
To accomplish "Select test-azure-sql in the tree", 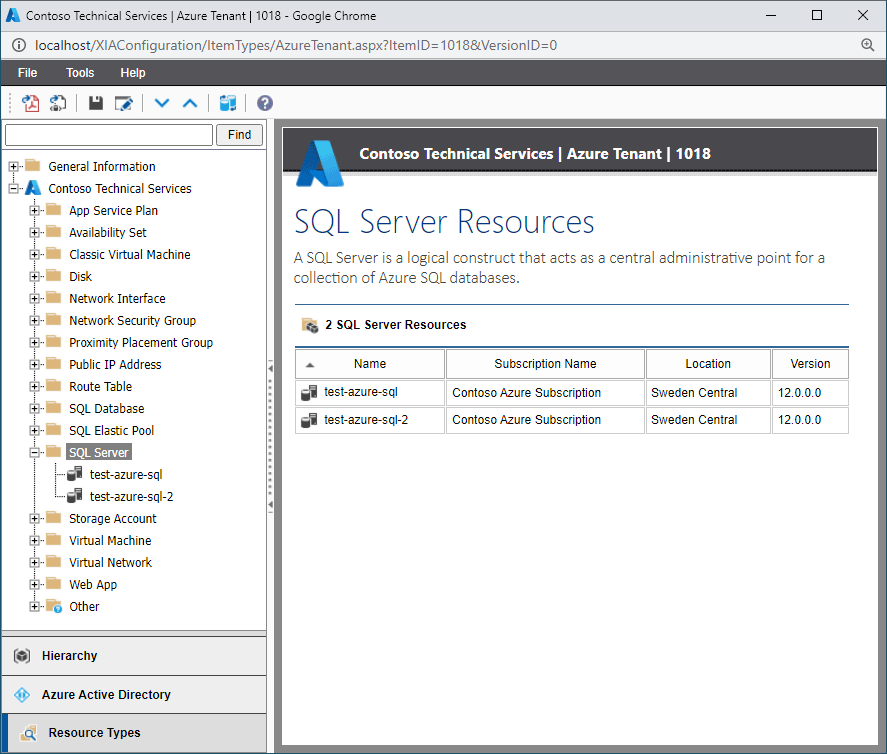I will (x=126, y=475).
